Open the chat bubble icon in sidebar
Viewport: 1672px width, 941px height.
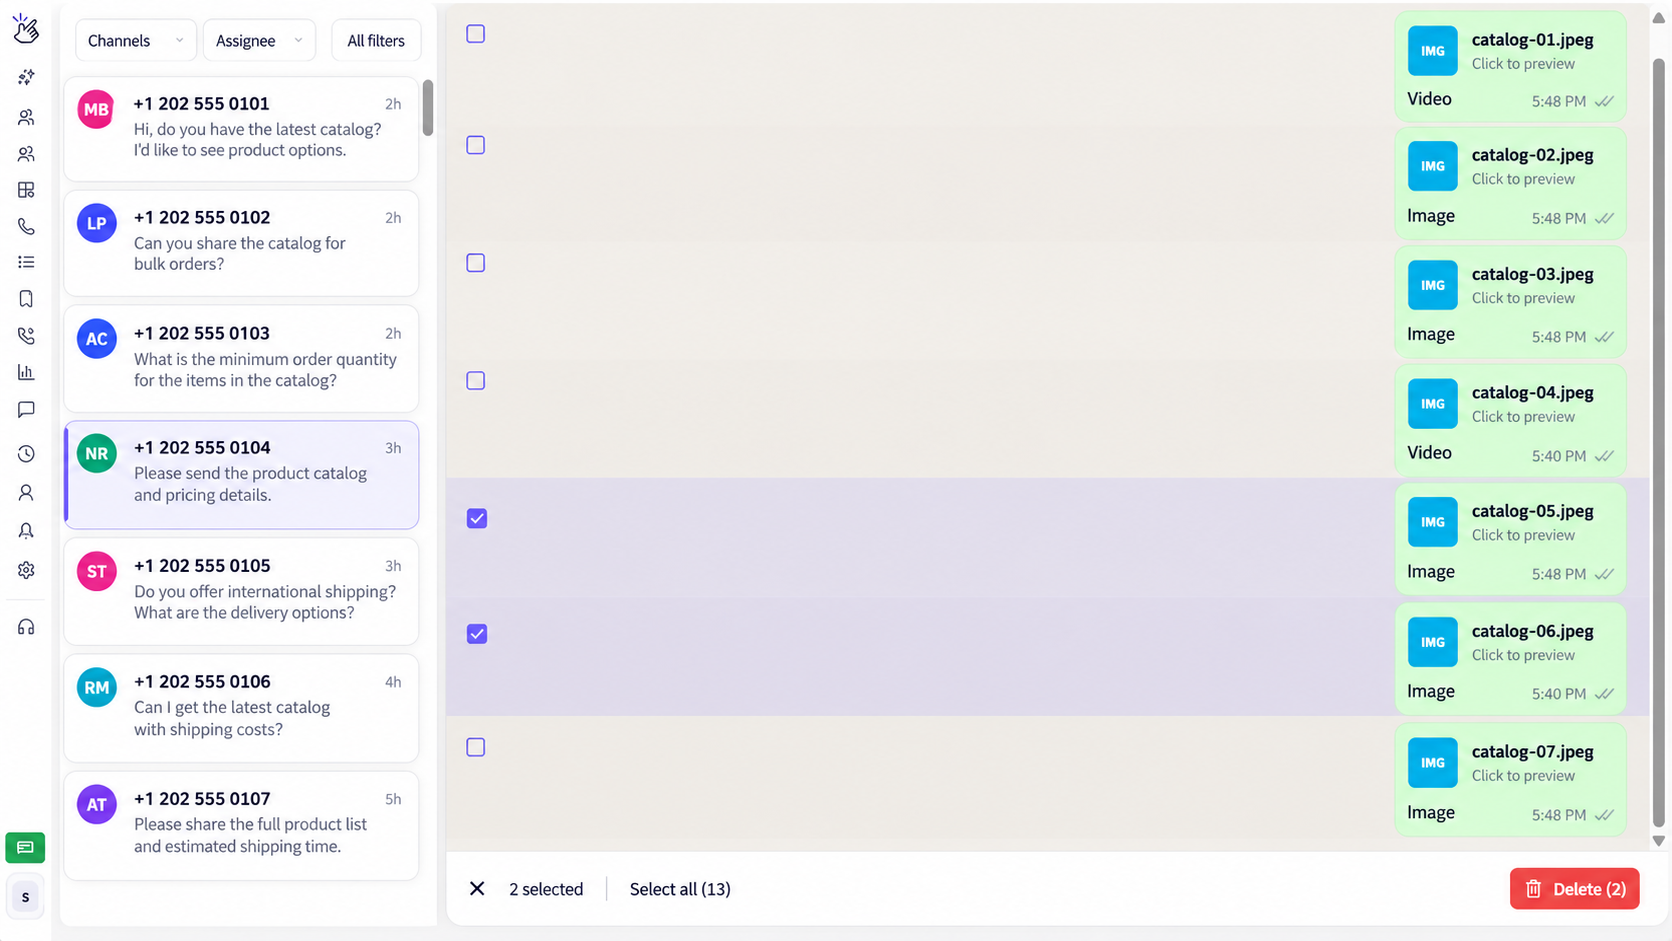coord(26,410)
